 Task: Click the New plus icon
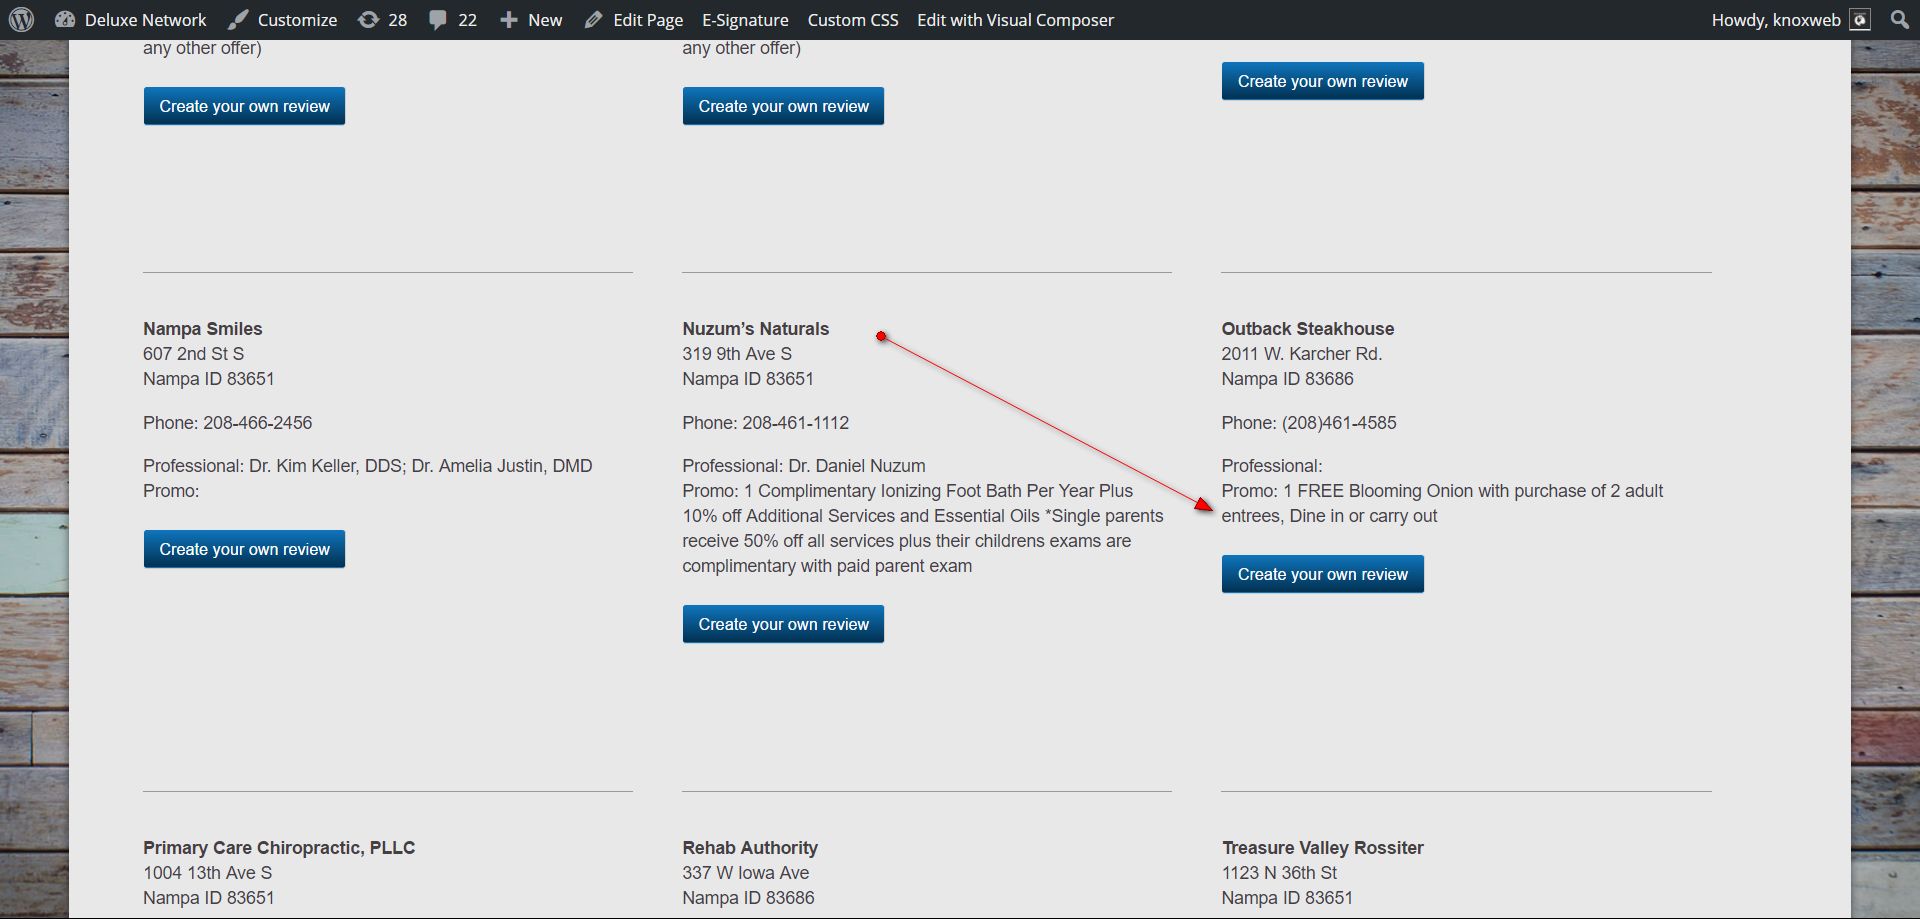[x=508, y=20]
